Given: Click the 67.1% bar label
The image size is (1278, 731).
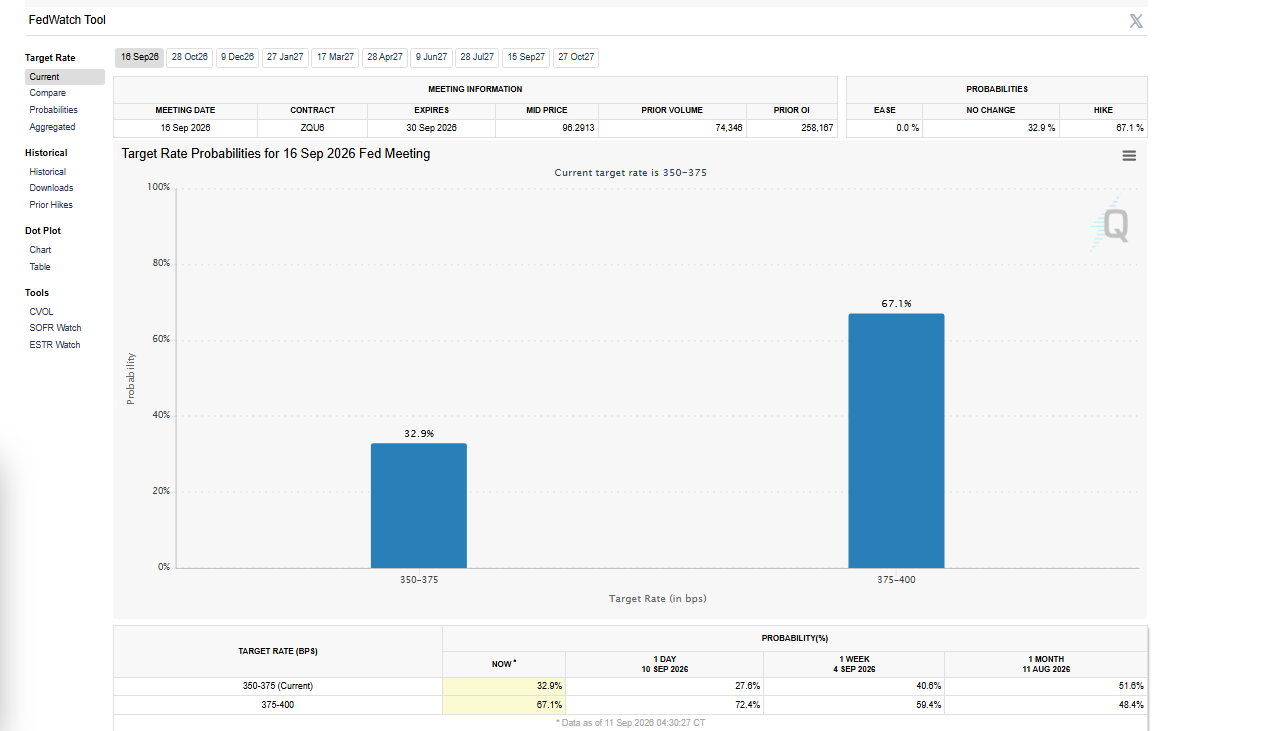Looking at the screenshot, I should coord(896,303).
